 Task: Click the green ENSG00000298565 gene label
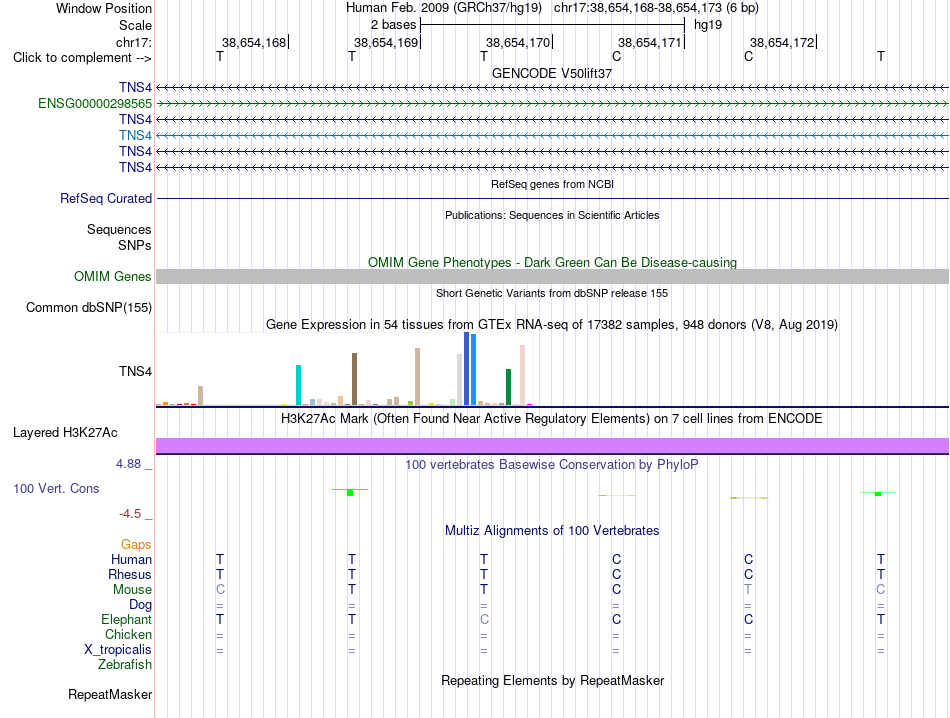click(95, 104)
